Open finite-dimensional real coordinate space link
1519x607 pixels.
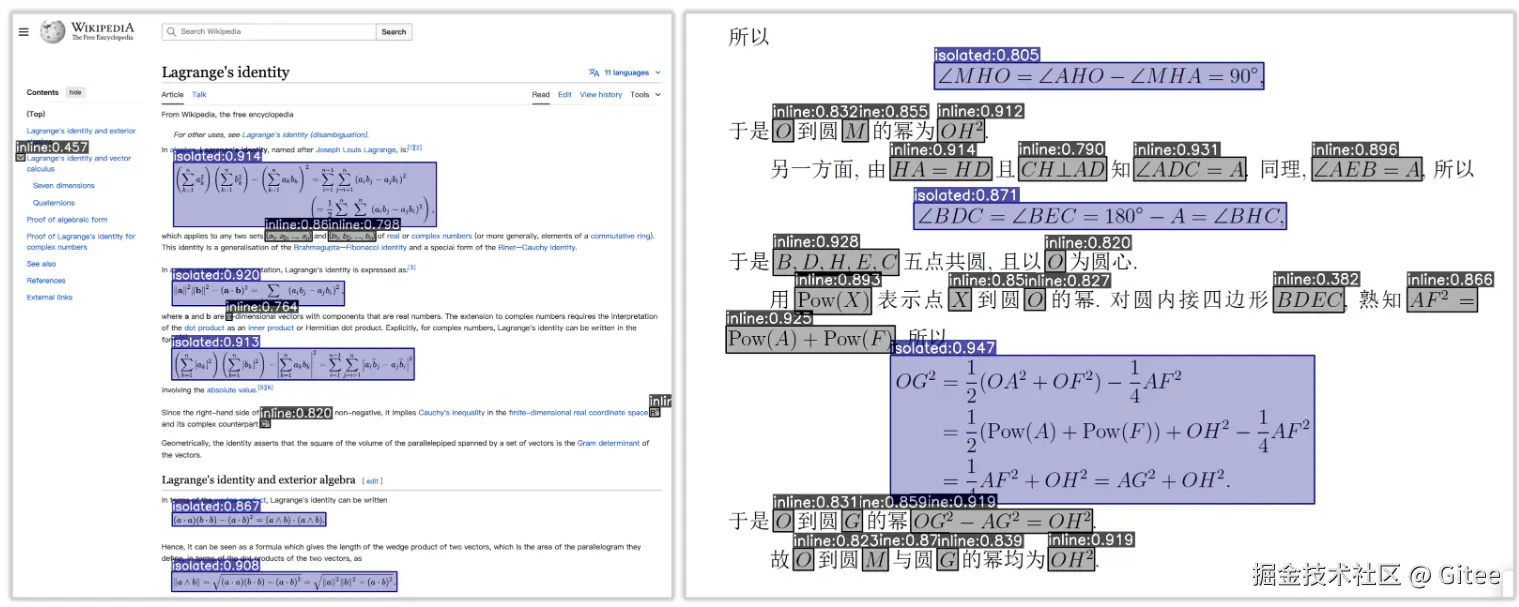578,412
